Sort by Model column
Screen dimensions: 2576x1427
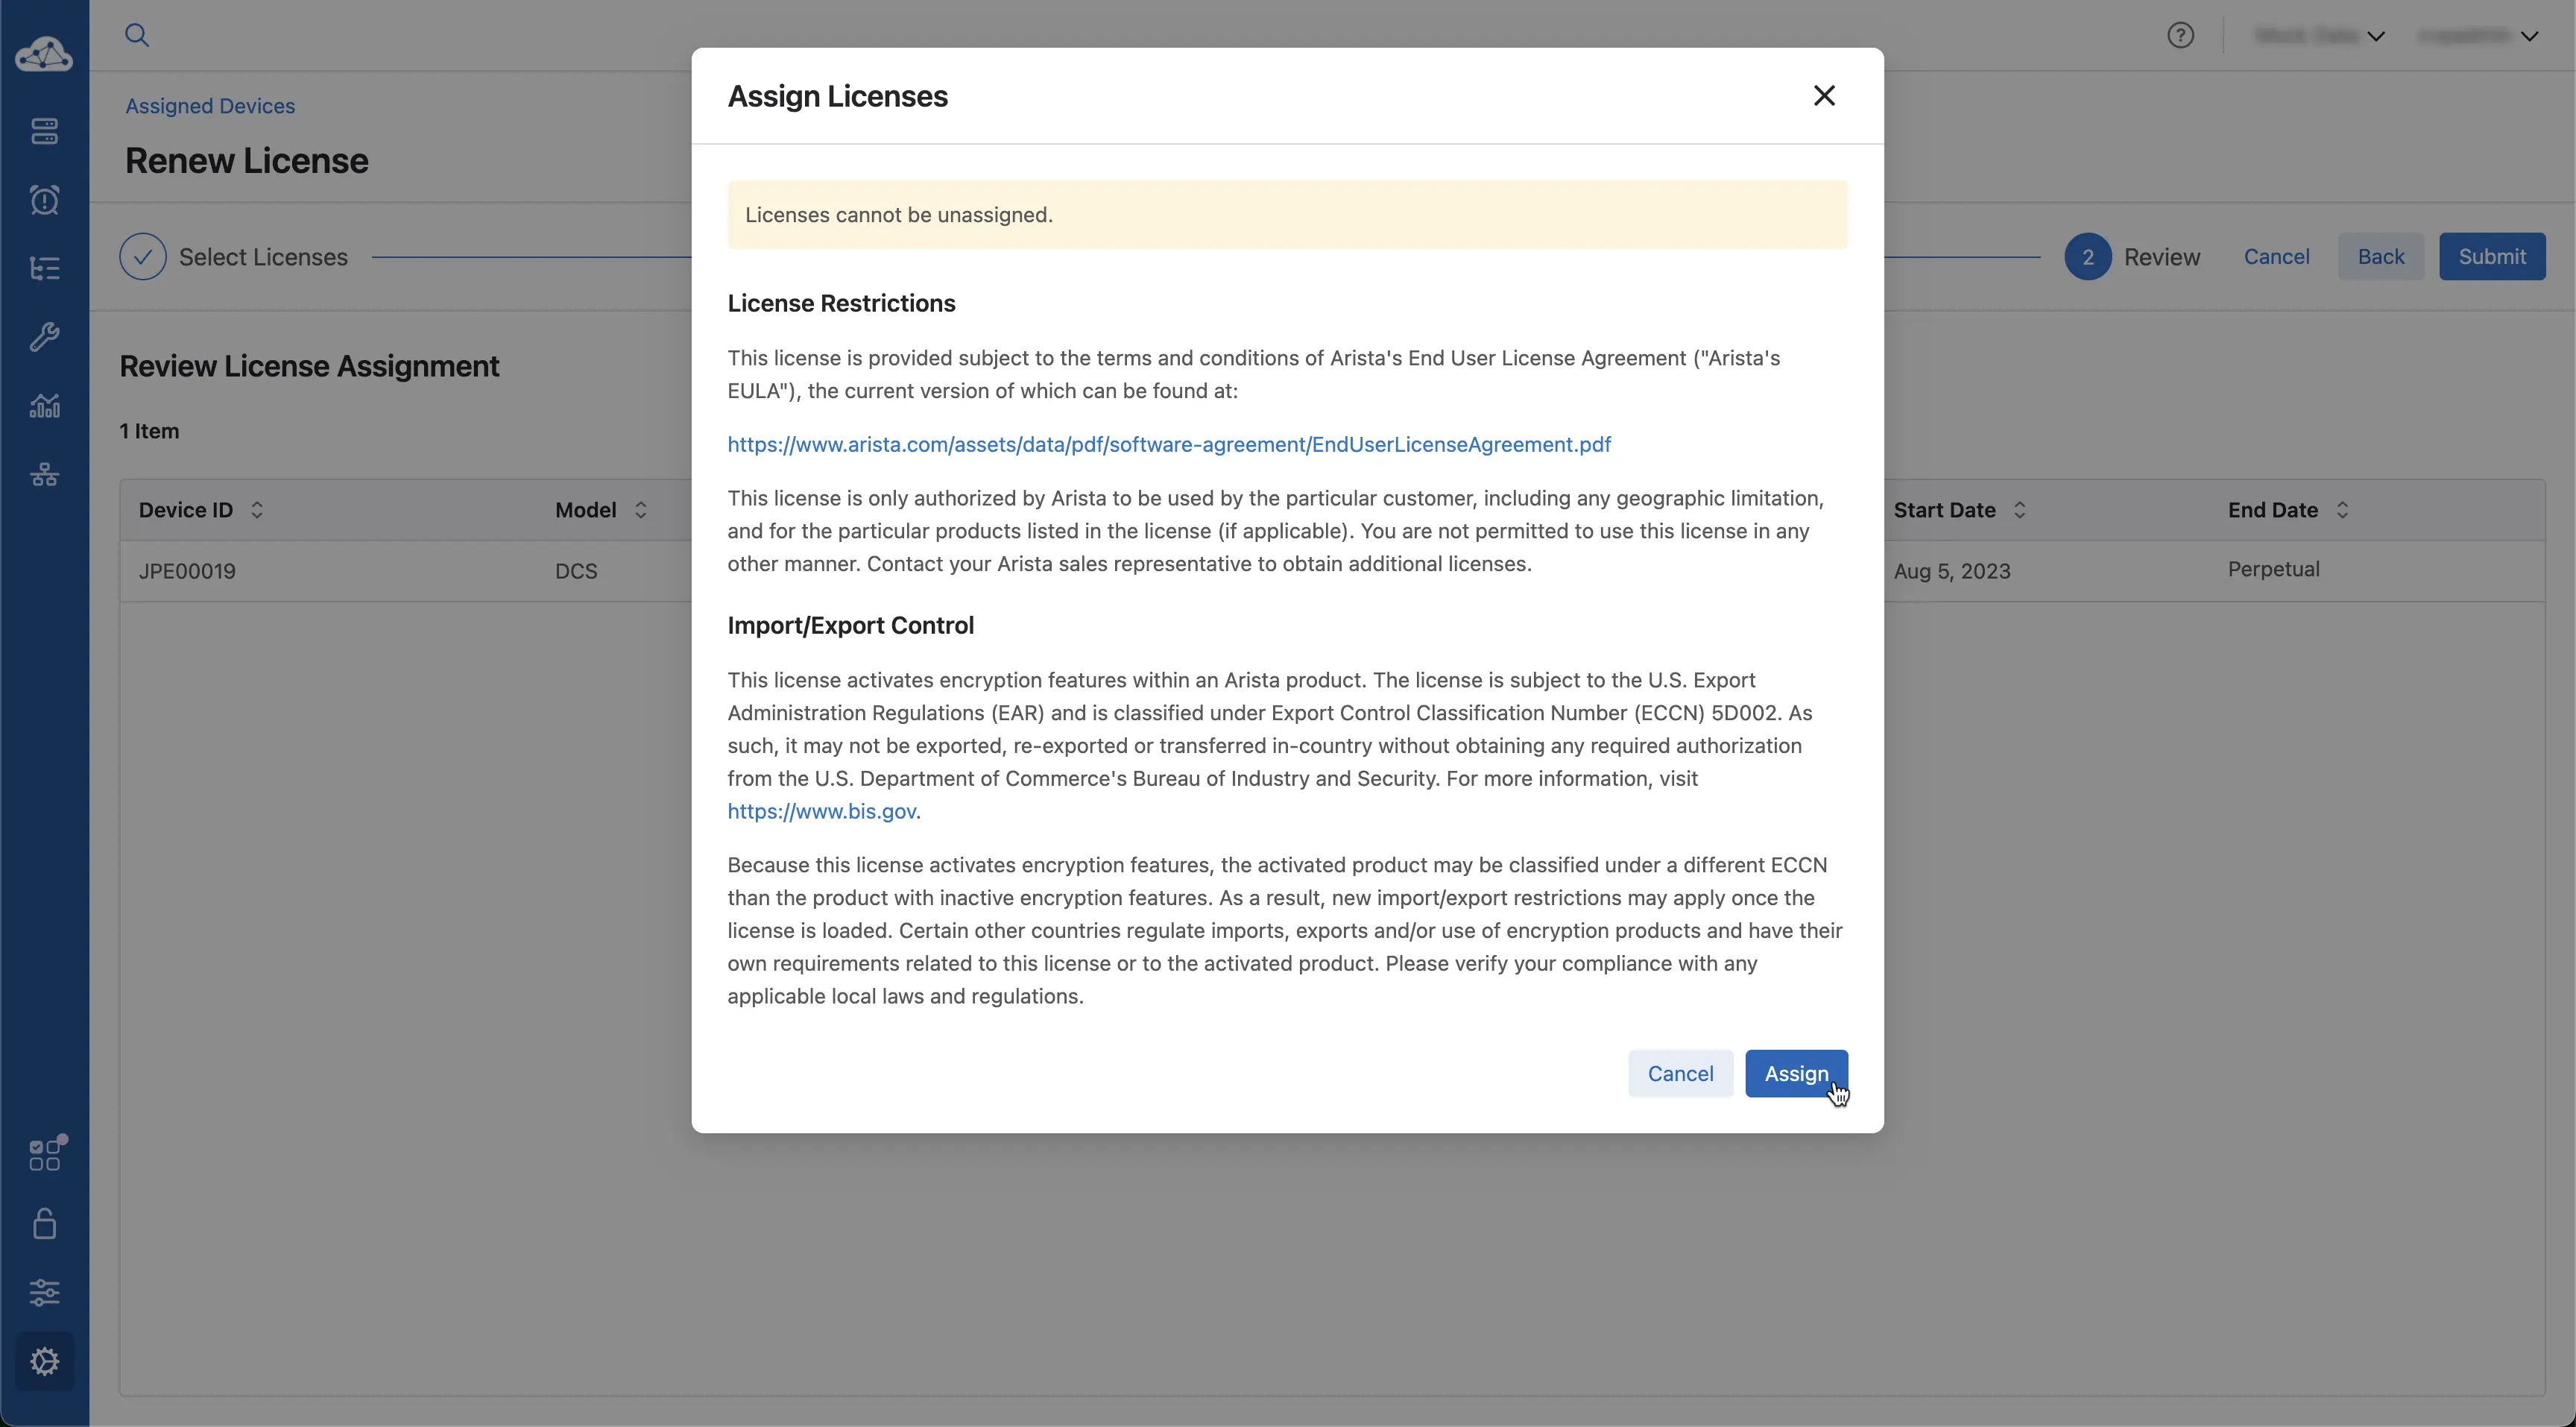coord(641,510)
